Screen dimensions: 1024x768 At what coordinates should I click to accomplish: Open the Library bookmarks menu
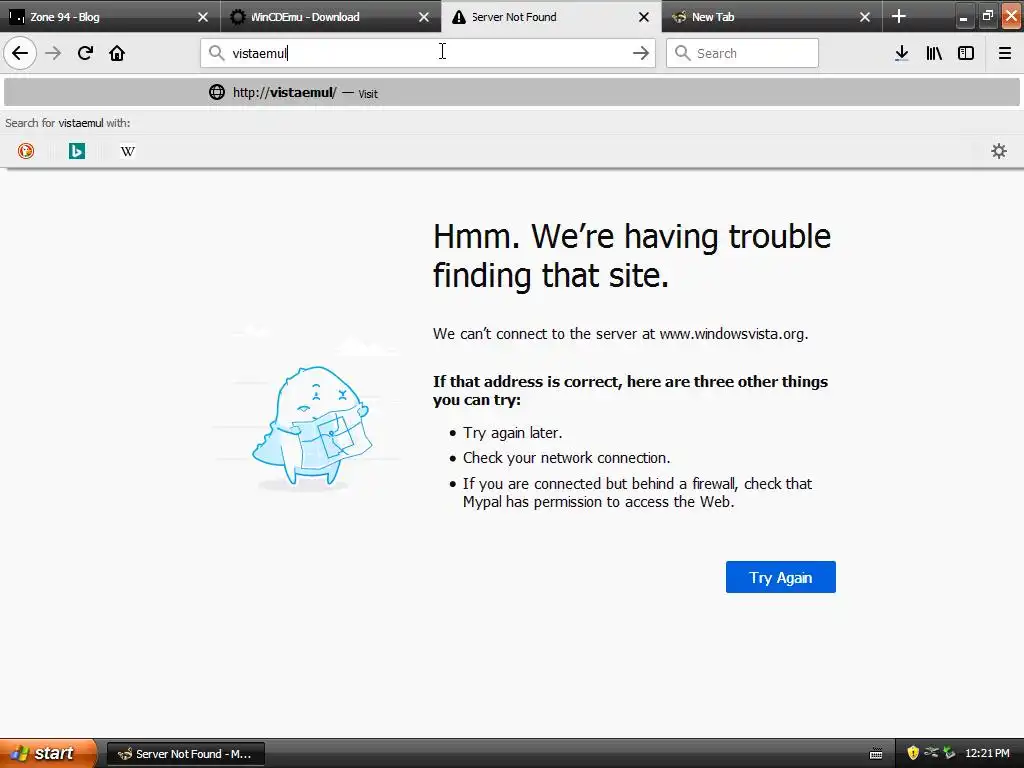point(934,53)
